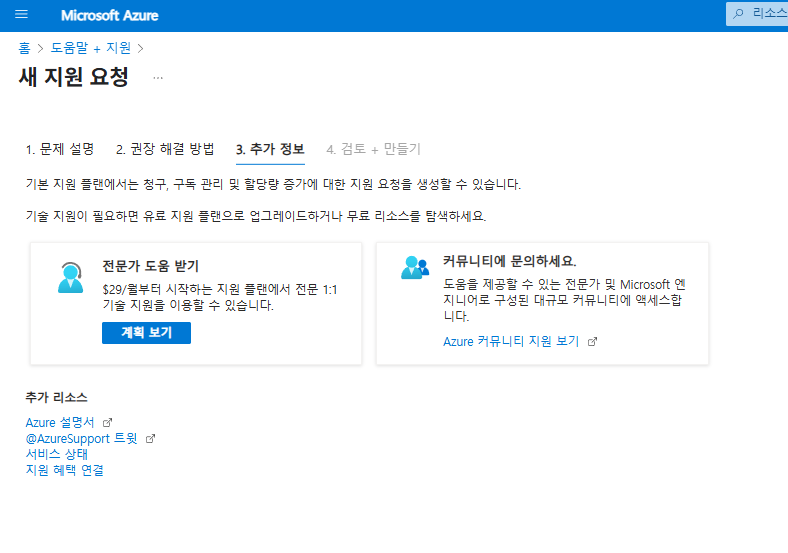Click the 커뮤니티에 문의하세요. heading
Image resolution: width=788 pixels, height=553 pixels.
510,261
